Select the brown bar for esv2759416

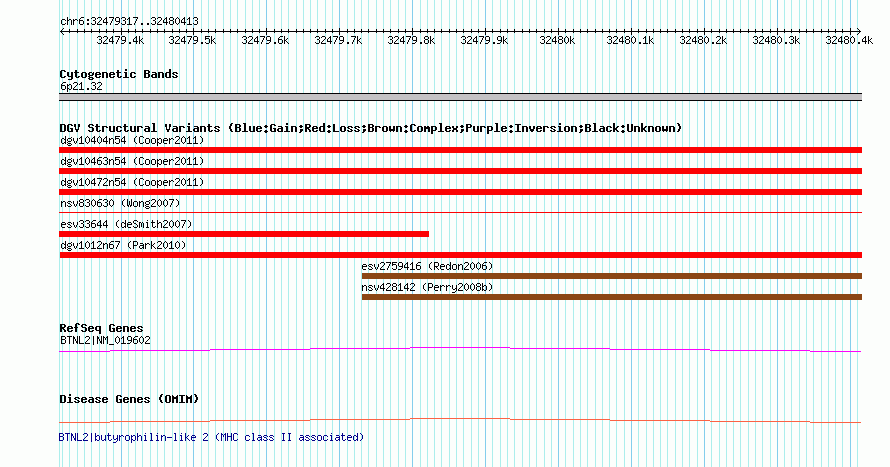click(x=612, y=276)
